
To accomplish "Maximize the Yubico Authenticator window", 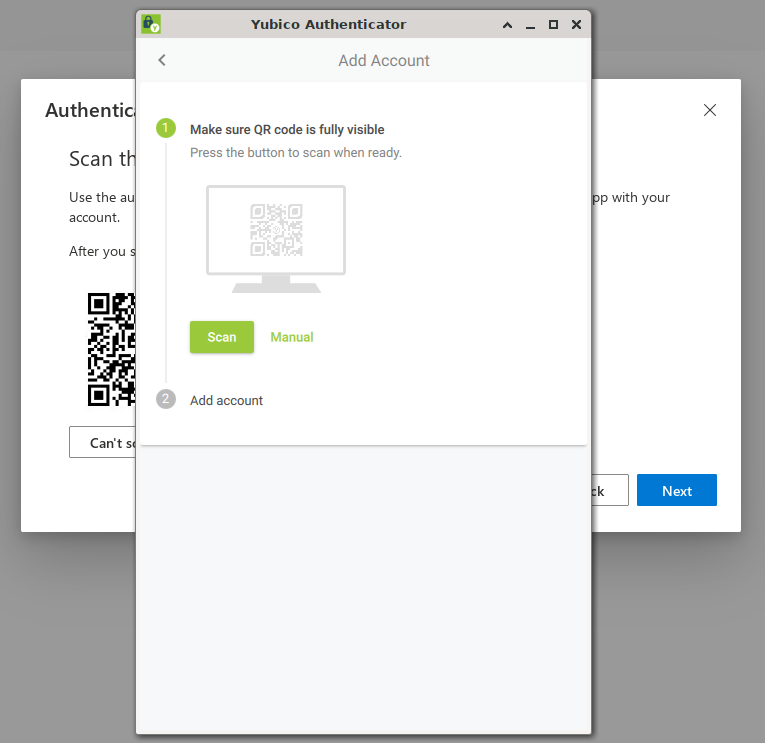I will 553,24.
